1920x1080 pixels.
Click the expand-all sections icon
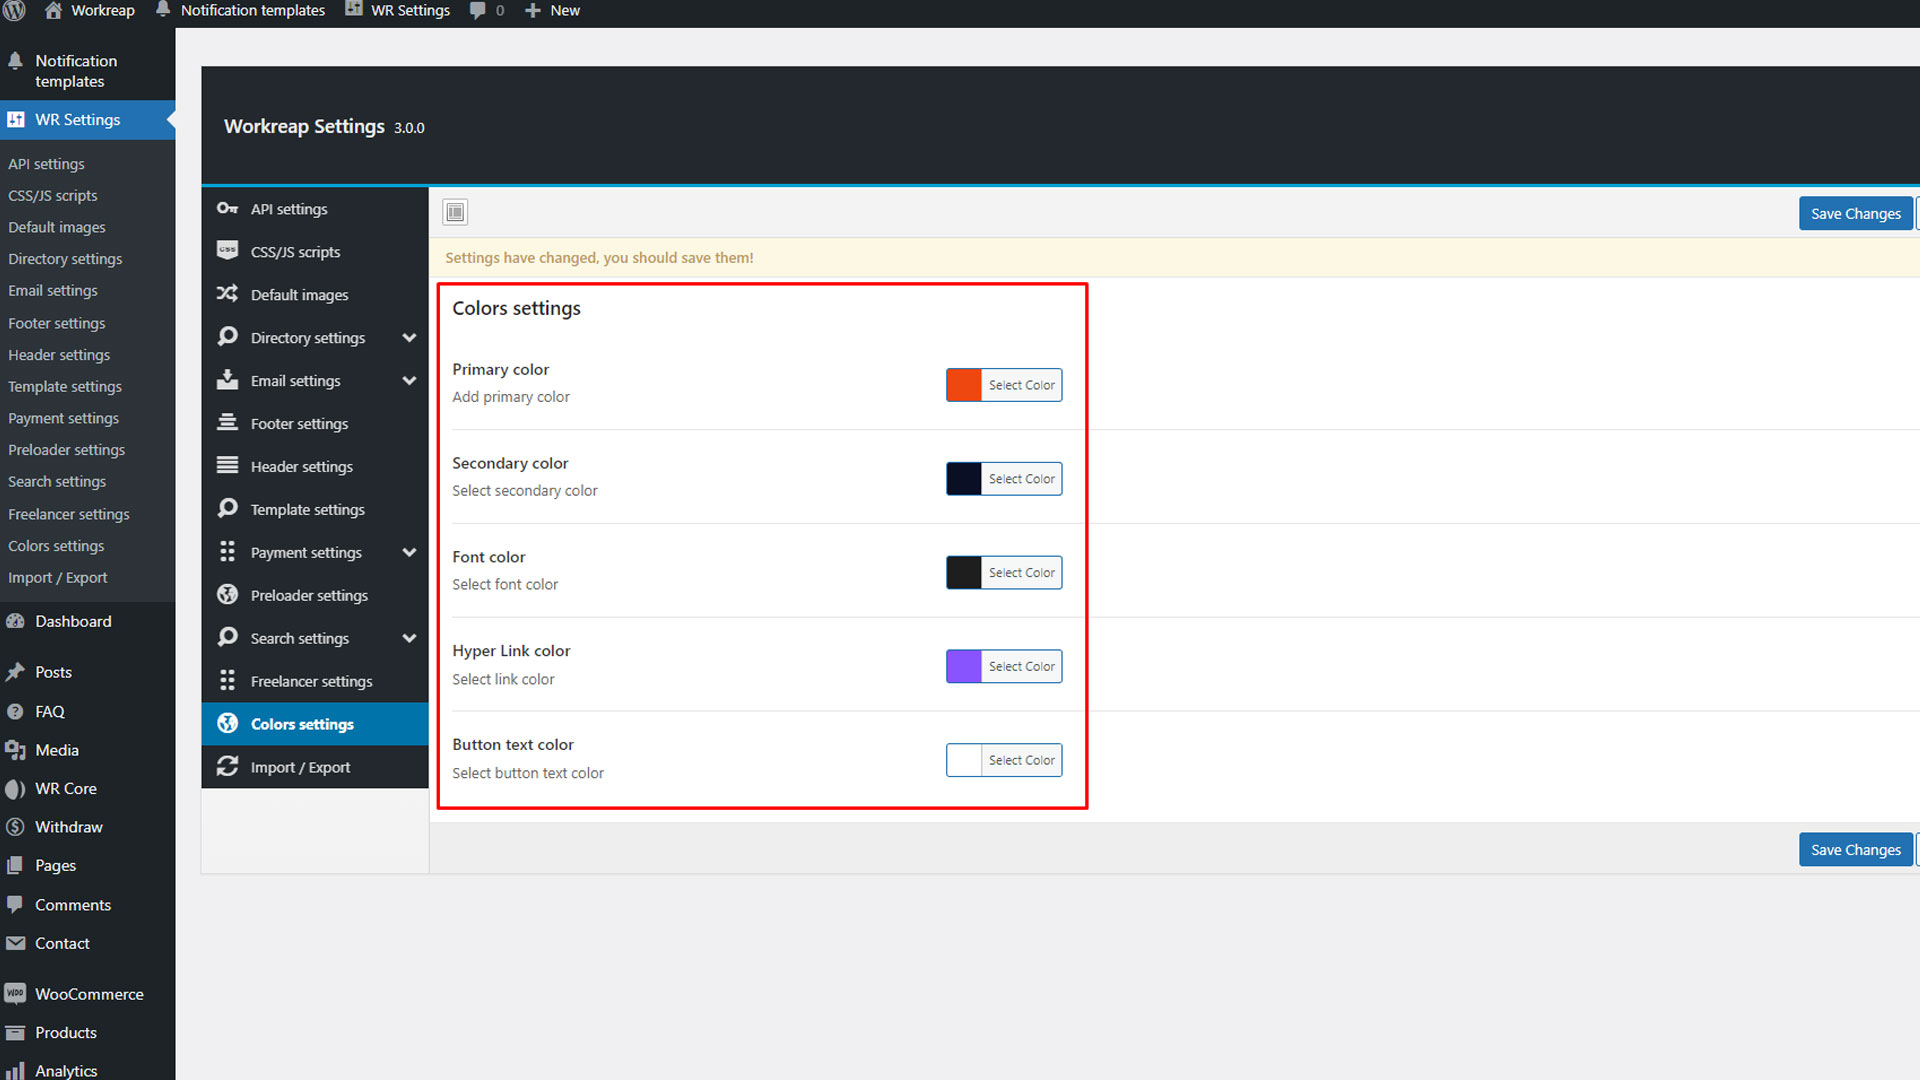point(455,212)
